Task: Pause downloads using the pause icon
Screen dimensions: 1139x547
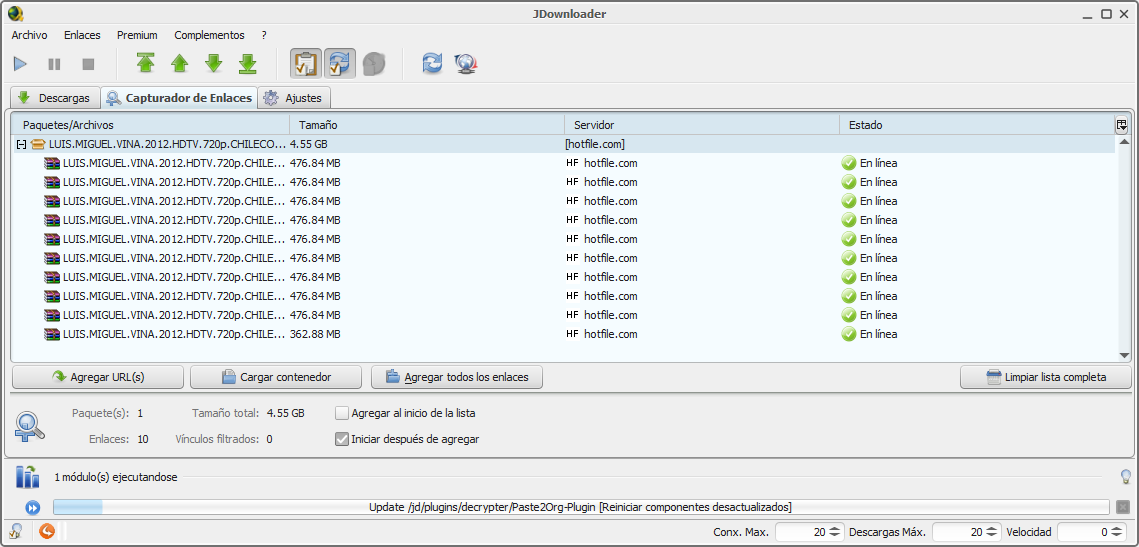Action: (x=54, y=64)
